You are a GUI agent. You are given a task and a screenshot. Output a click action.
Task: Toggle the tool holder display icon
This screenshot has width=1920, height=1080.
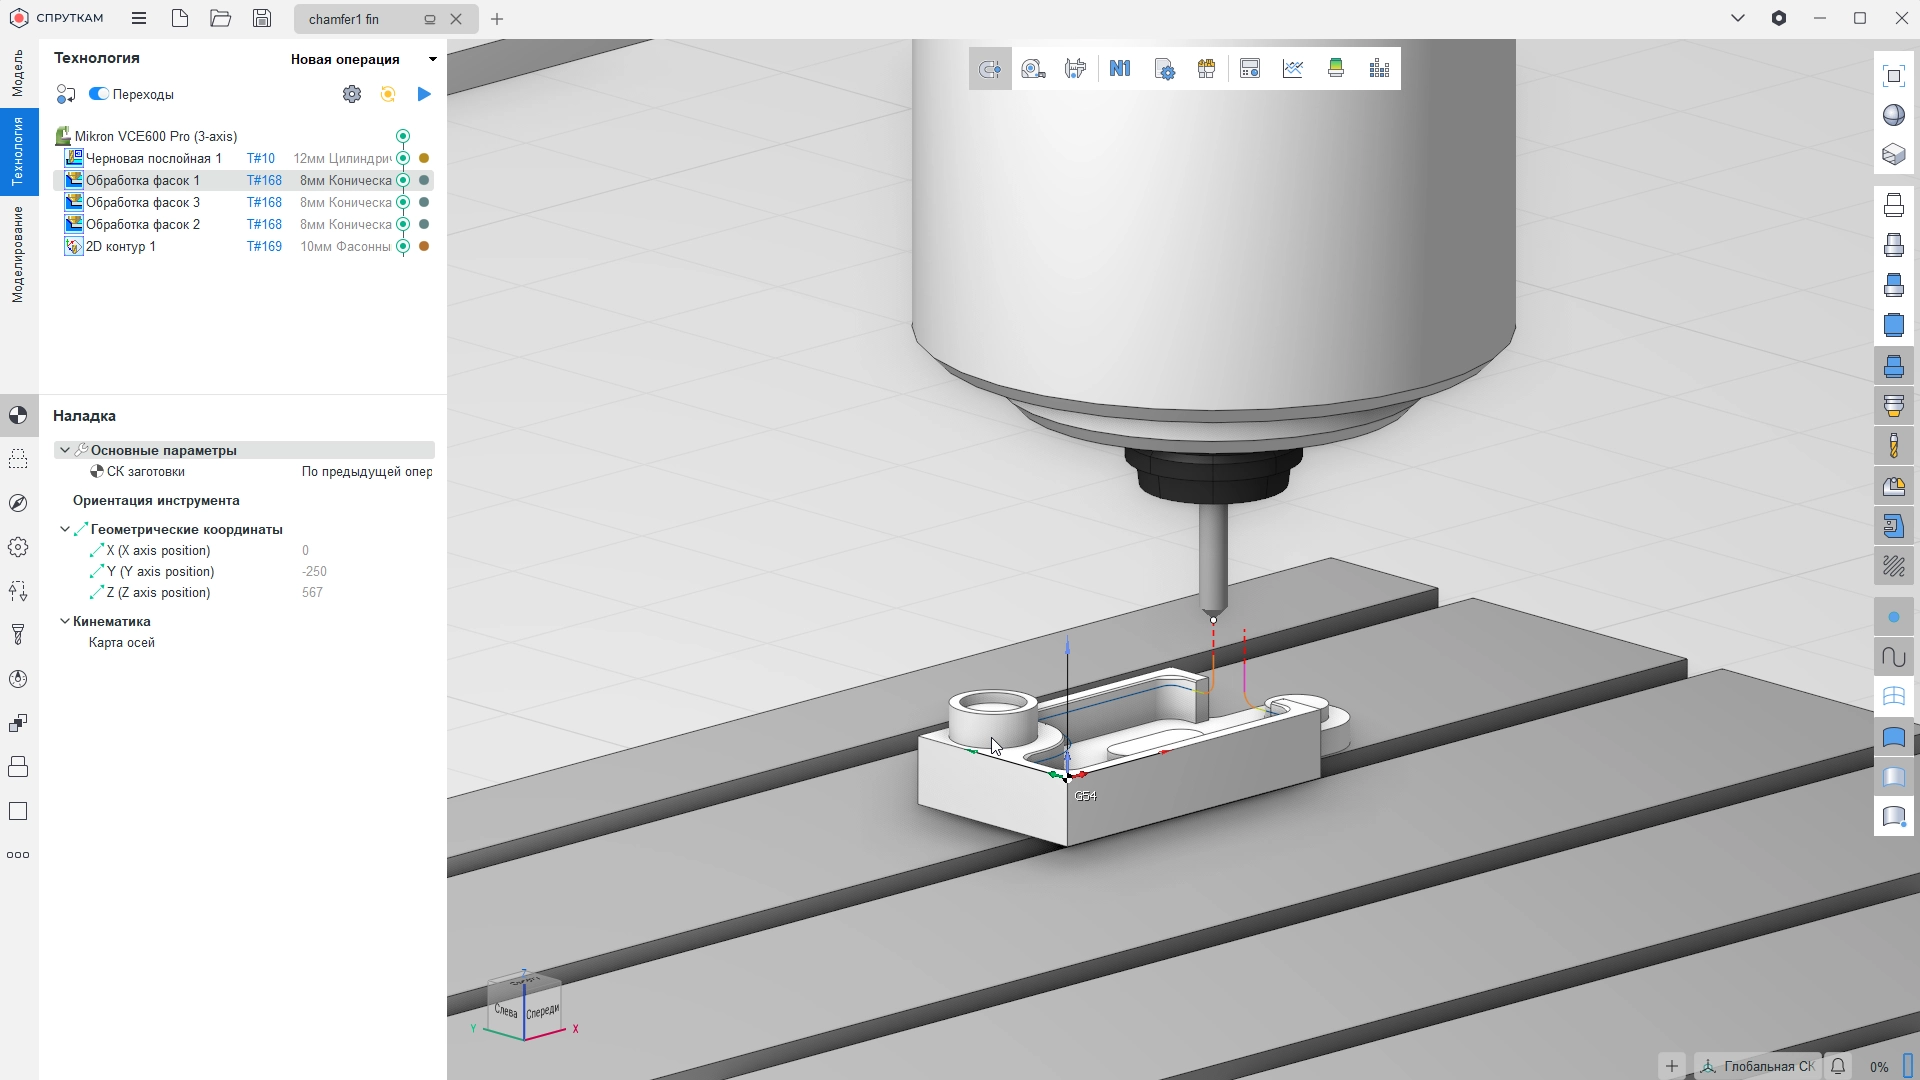tap(1894, 406)
